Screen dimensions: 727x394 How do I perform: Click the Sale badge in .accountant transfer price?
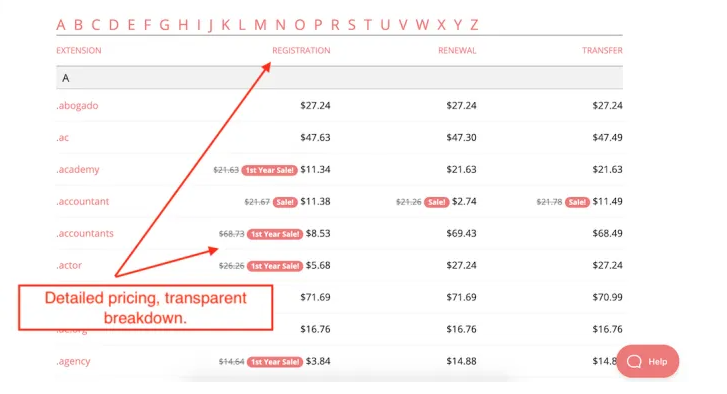[x=577, y=202]
